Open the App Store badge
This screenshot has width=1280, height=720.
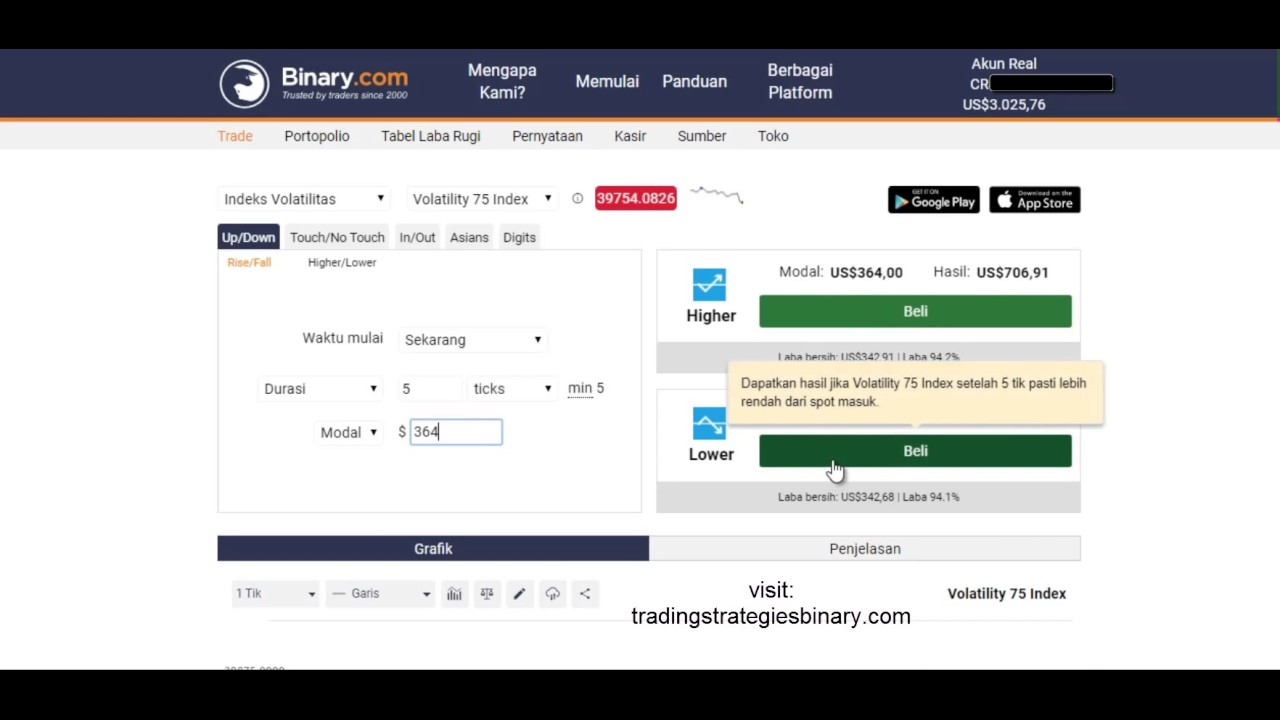(x=1035, y=200)
